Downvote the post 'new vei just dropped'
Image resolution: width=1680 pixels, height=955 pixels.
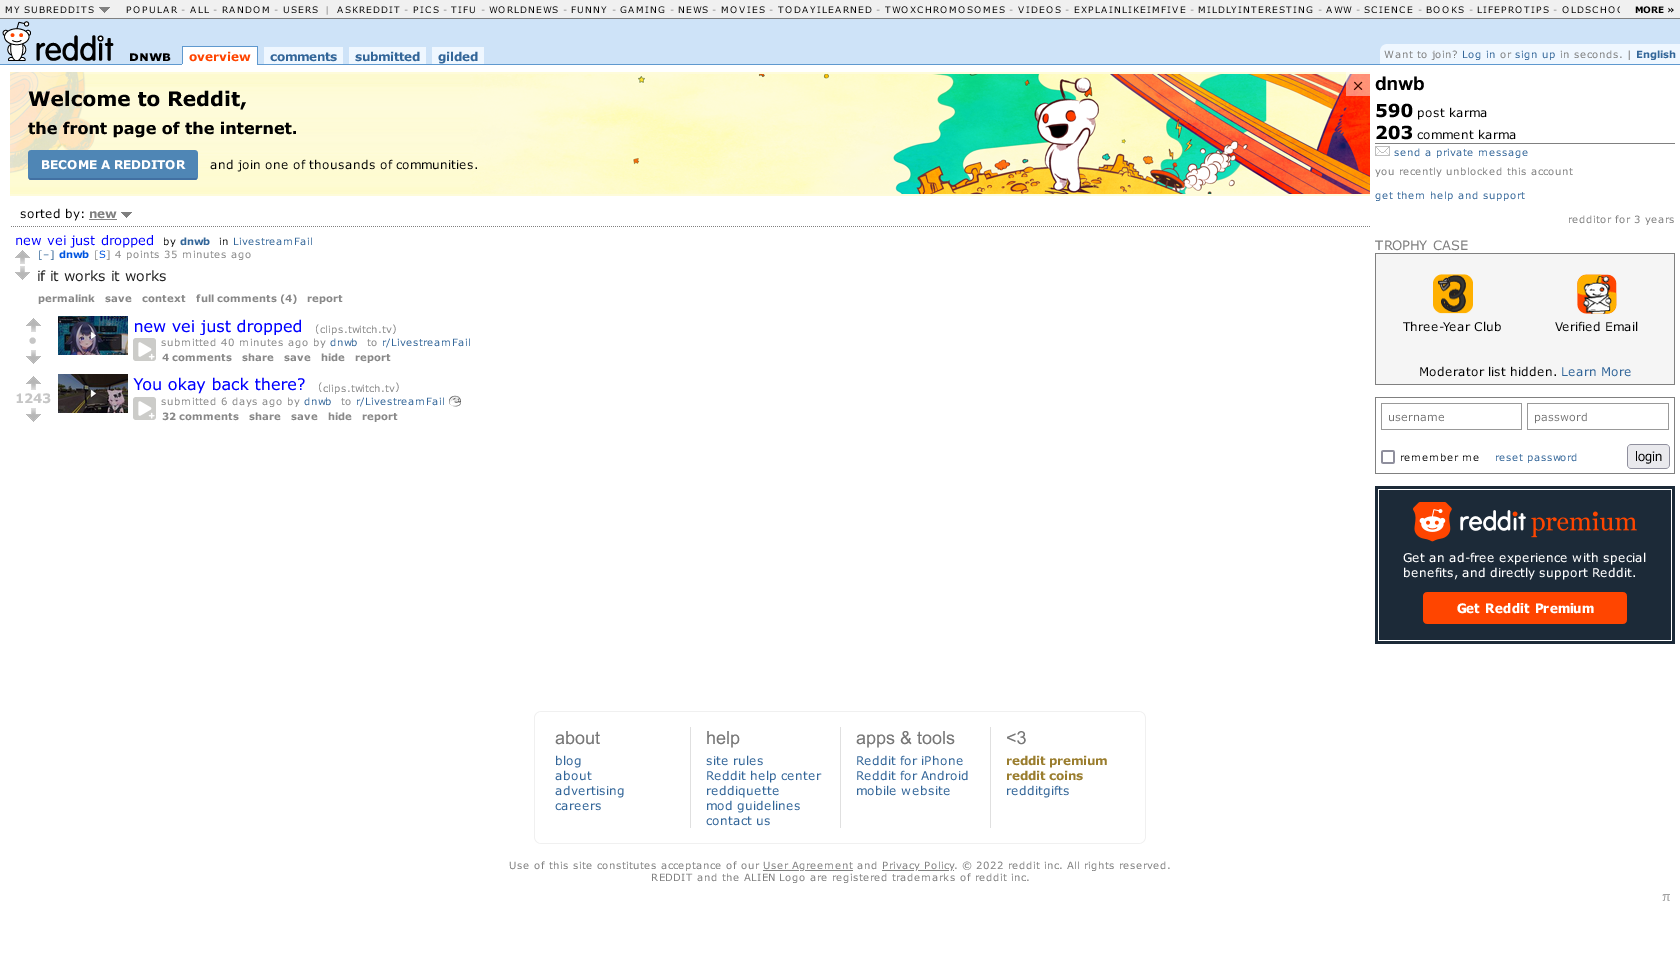click(x=33, y=357)
